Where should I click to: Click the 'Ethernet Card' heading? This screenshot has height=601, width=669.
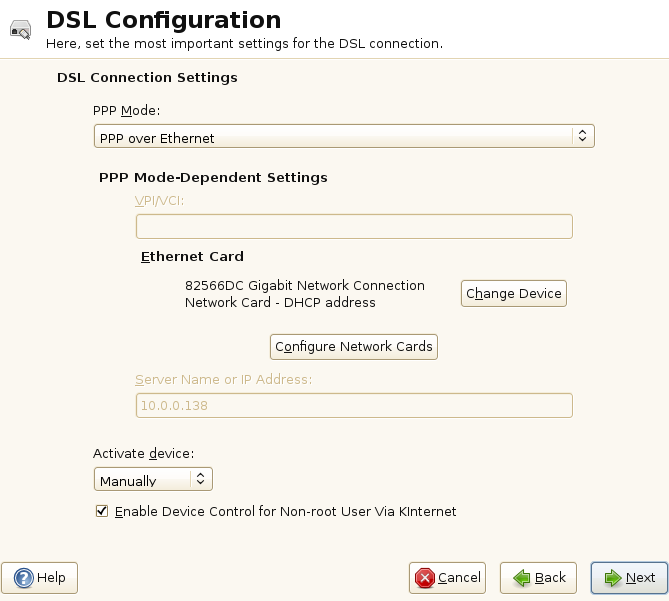pyautogui.click(x=192, y=257)
